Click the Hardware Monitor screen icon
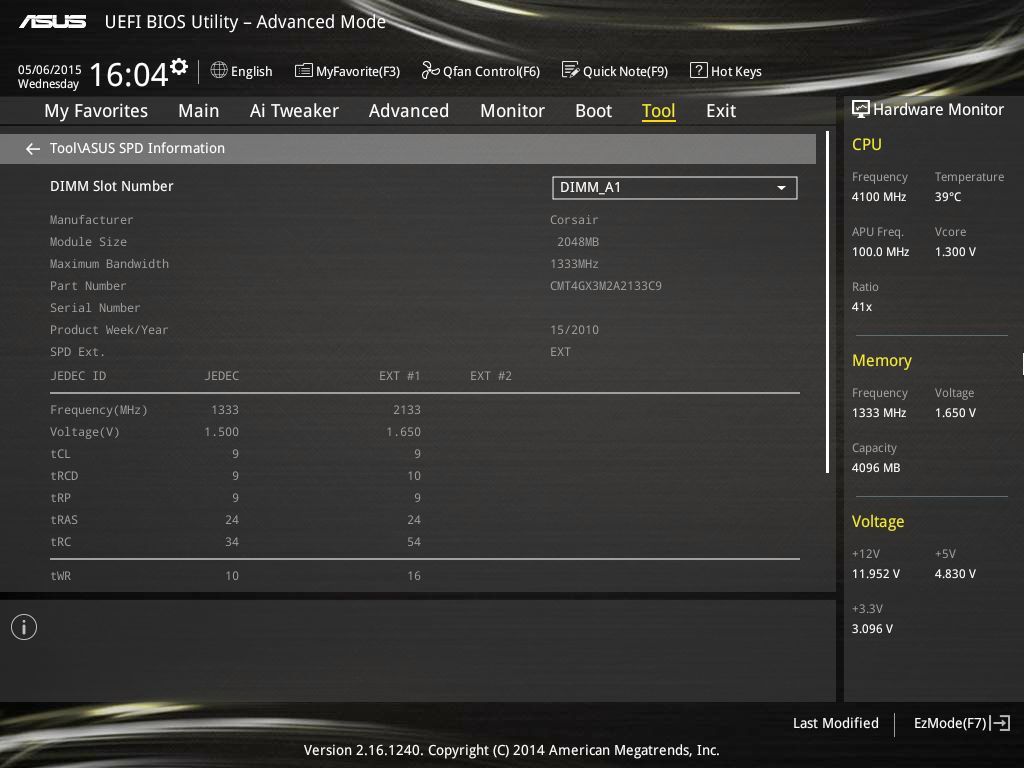The height and width of the screenshot is (768, 1024). coord(861,109)
